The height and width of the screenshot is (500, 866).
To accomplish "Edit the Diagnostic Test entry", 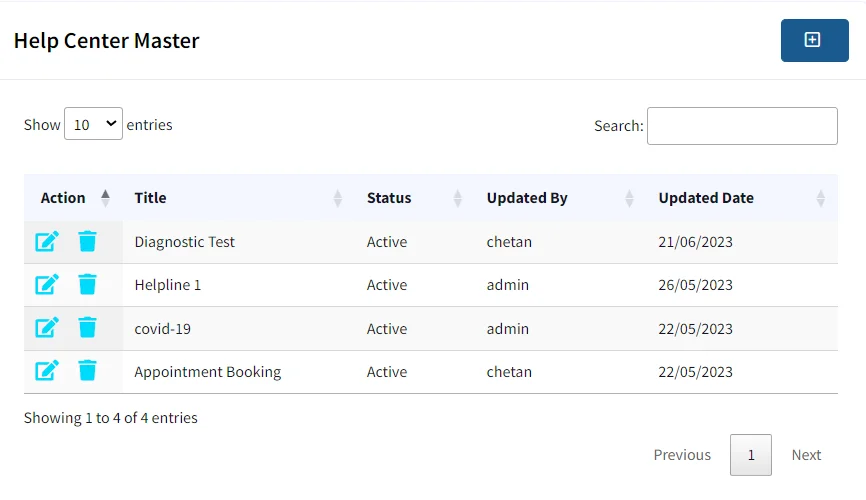I will point(47,241).
